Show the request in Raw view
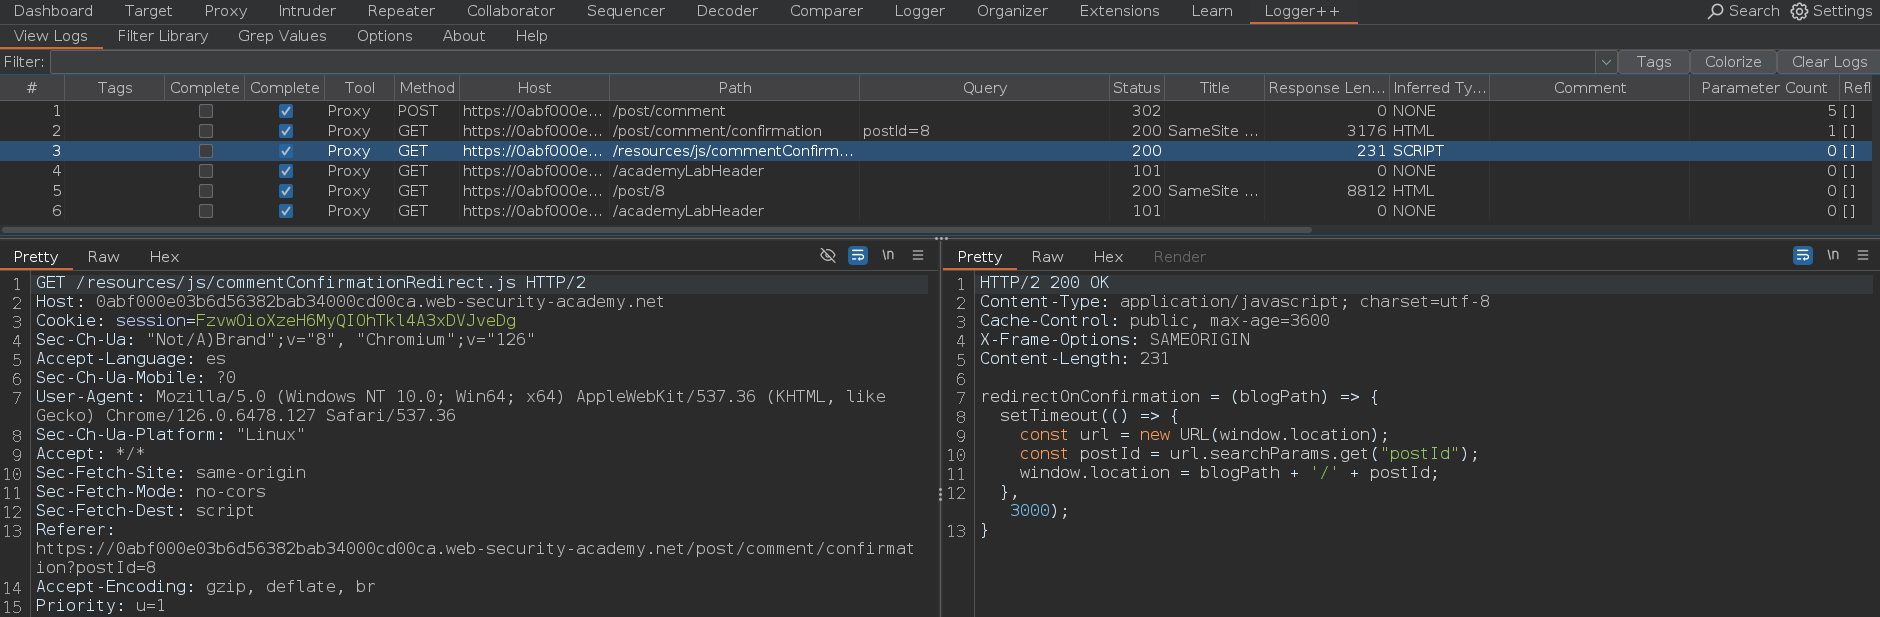Viewport: 1880px width, 617px height. (103, 257)
